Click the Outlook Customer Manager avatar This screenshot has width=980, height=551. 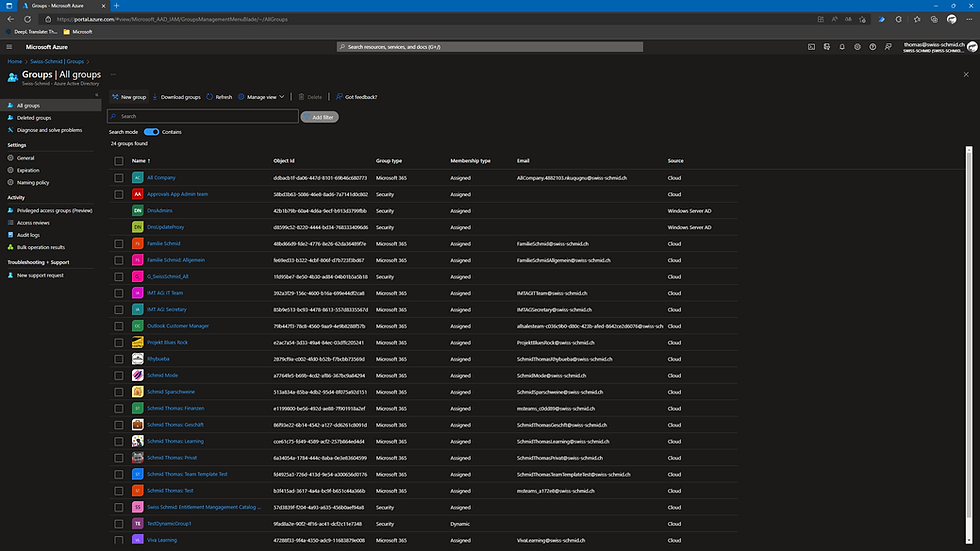pos(138,326)
